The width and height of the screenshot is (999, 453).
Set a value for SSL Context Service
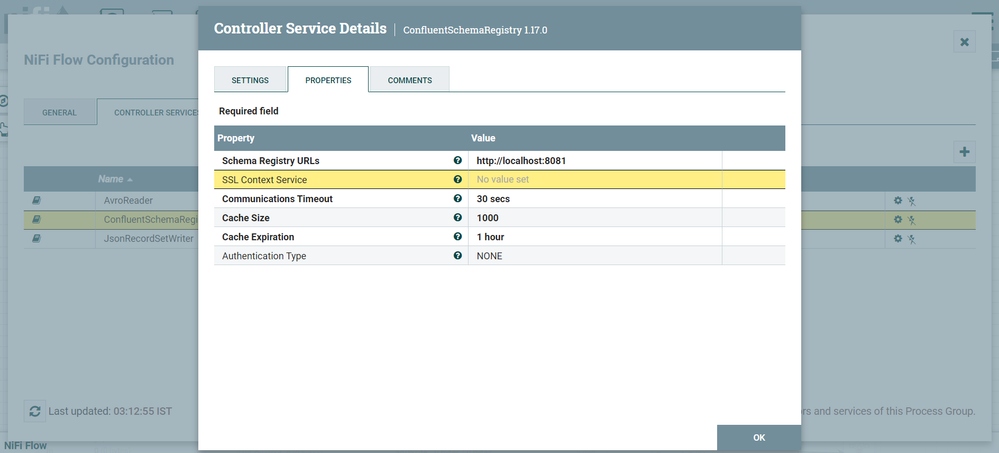coord(595,180)
